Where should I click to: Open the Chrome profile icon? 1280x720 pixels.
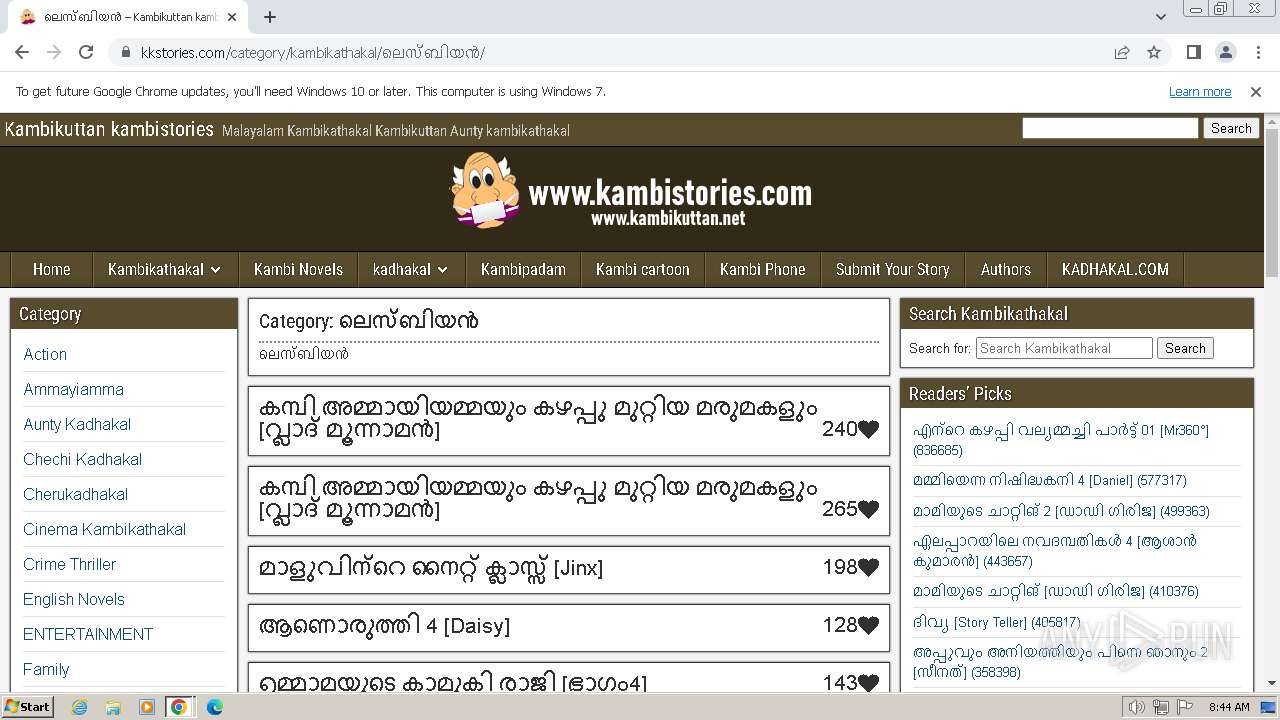point(1226,52)
